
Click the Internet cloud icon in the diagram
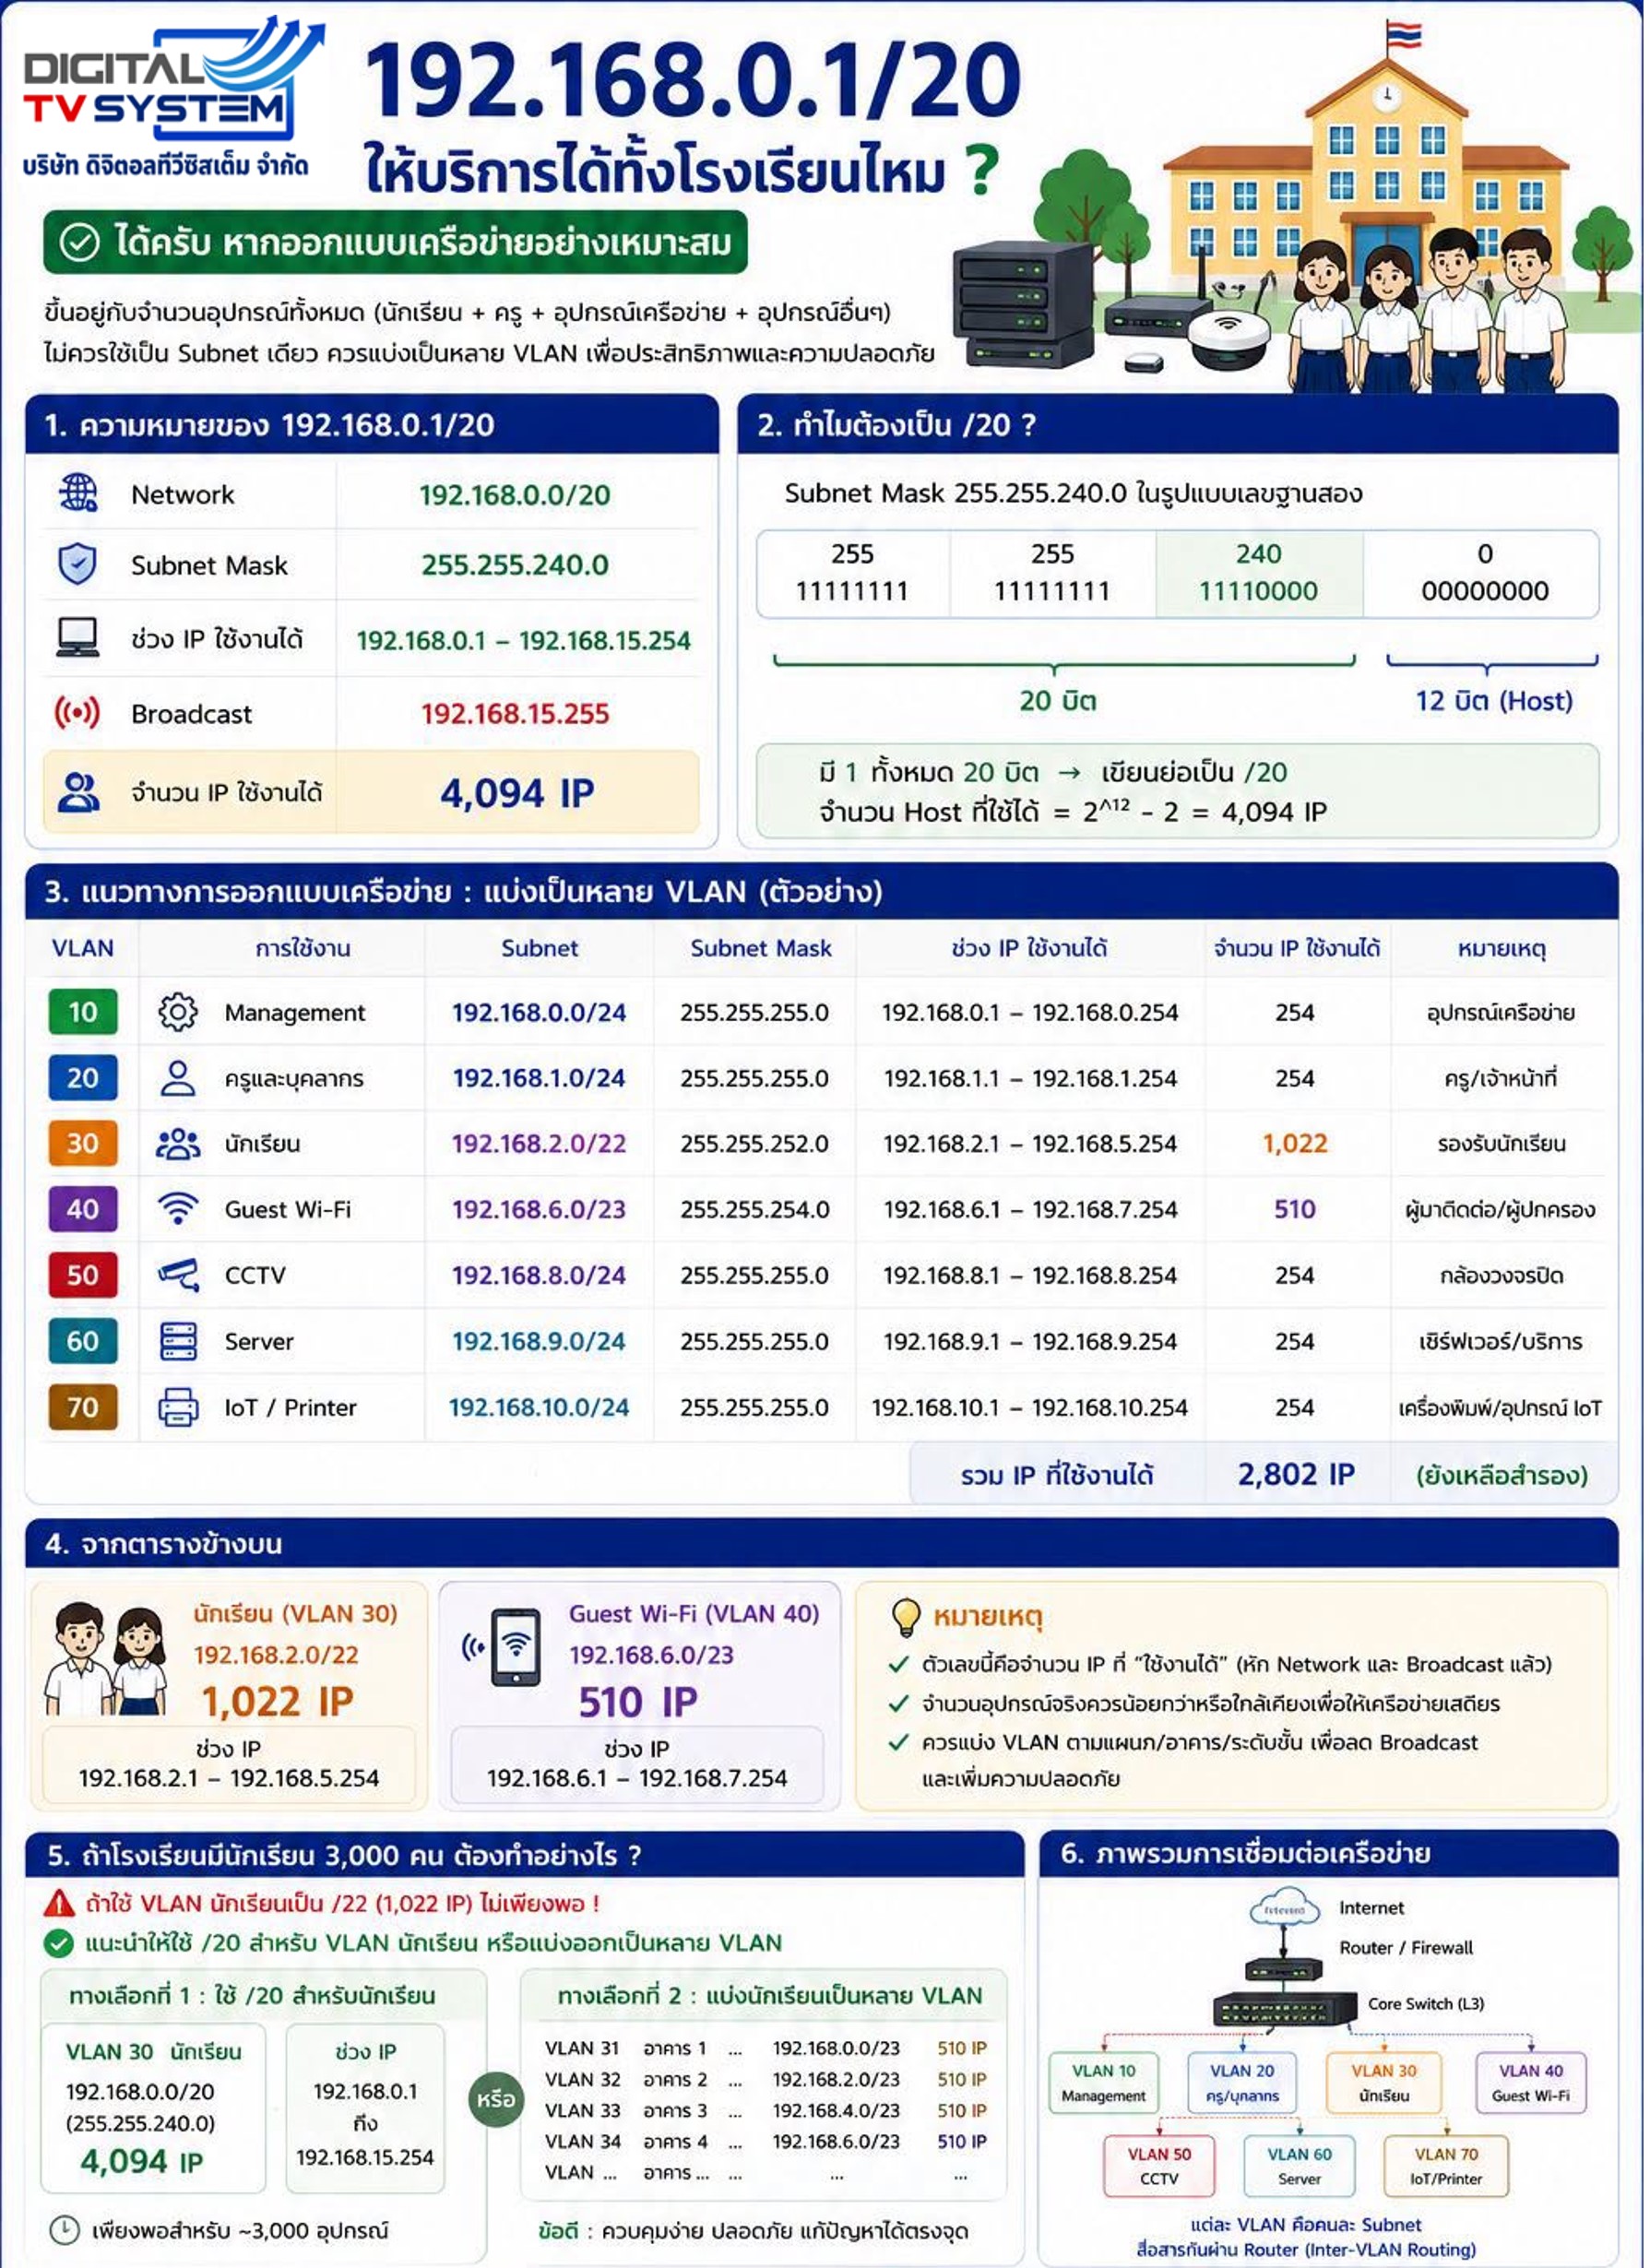coord(1285,1908)
